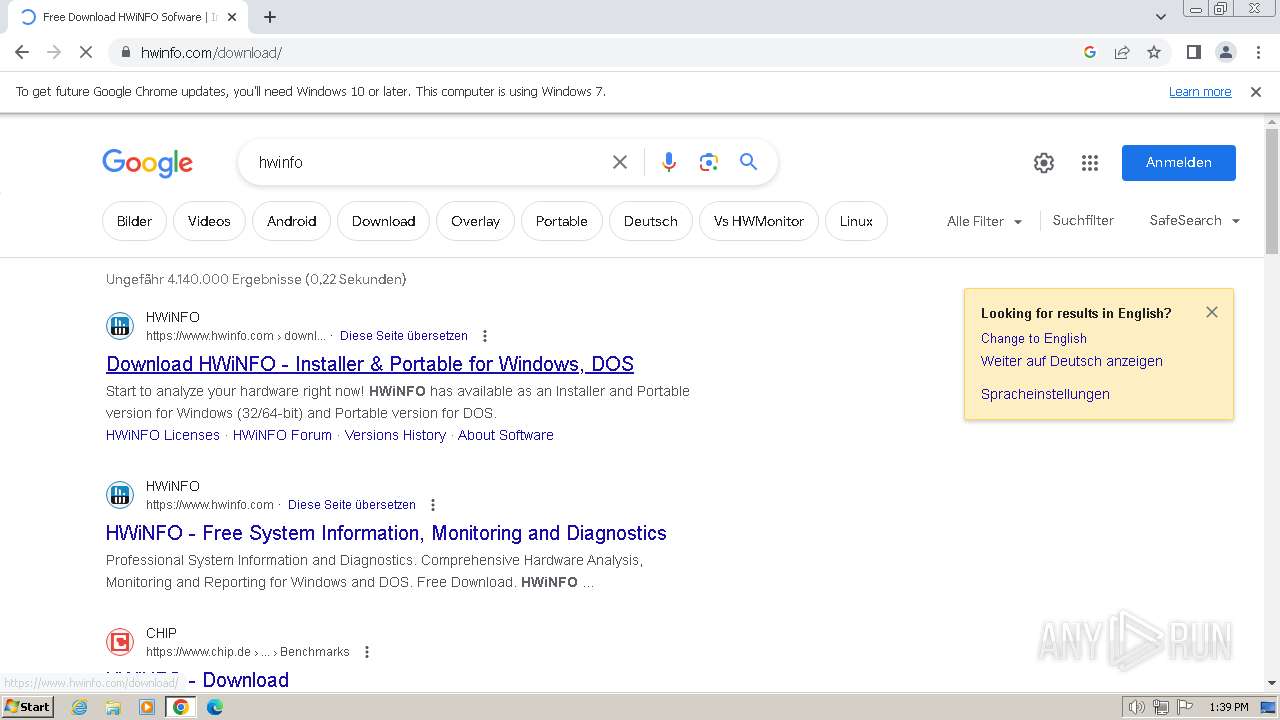Choose Weiter auf Deutsch anzeigen
Image resolution: width=1280 pixels, height=720 pixels.
click(1071, 361)
